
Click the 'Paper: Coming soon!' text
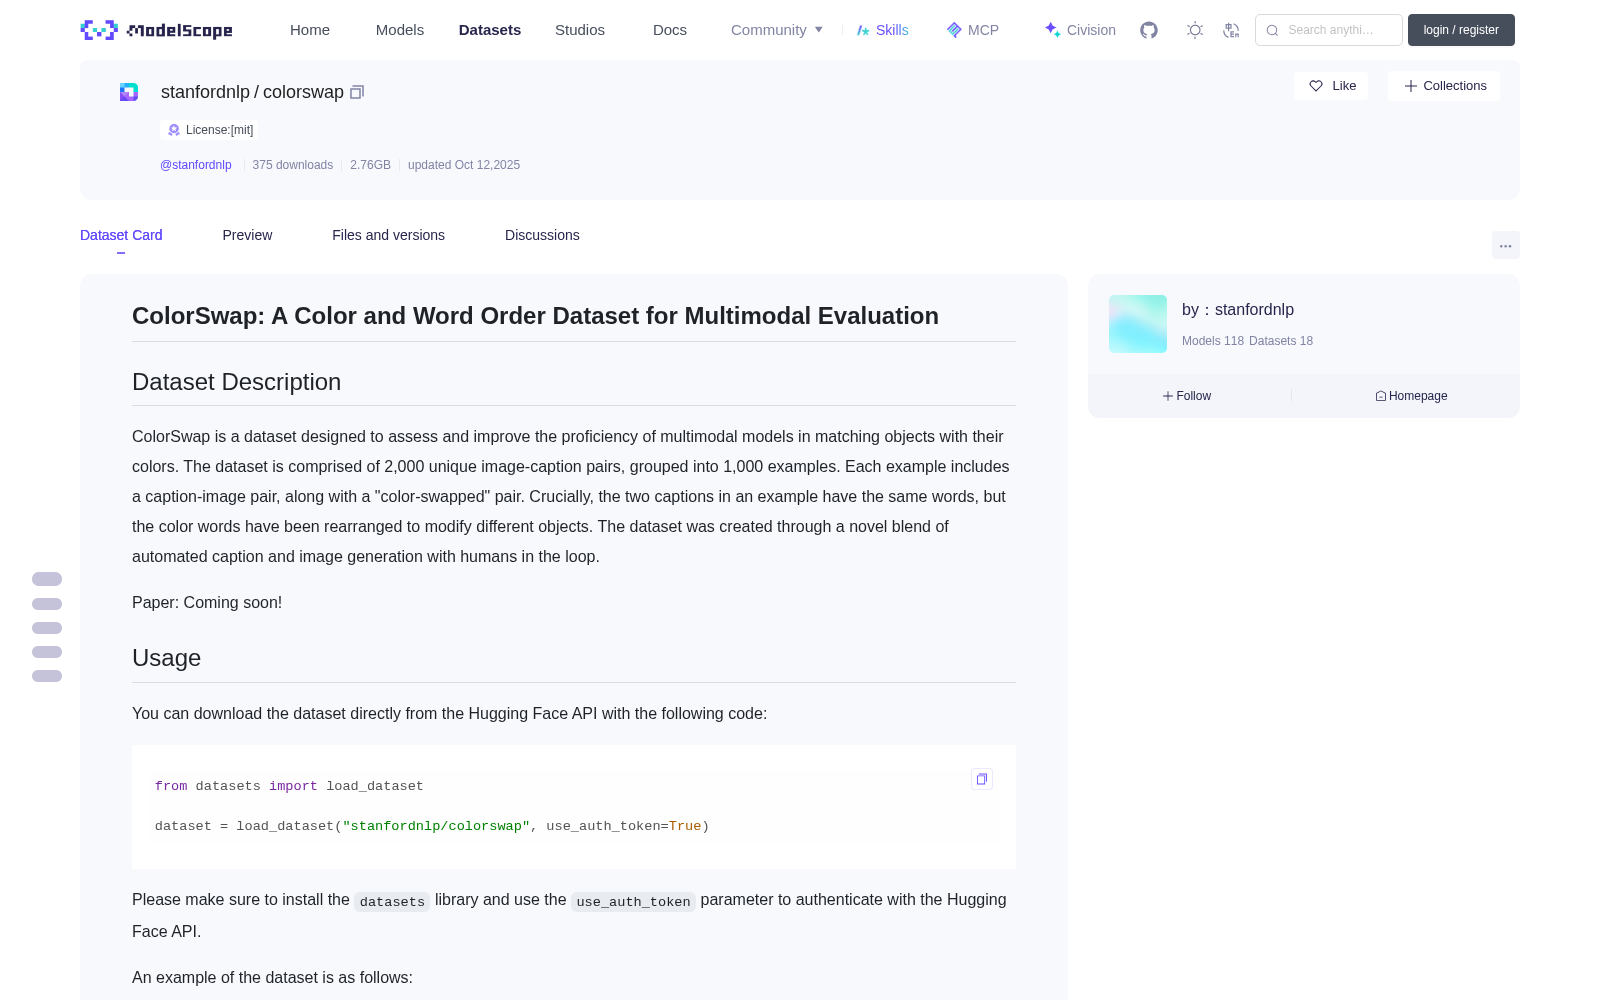pos(207,602)
